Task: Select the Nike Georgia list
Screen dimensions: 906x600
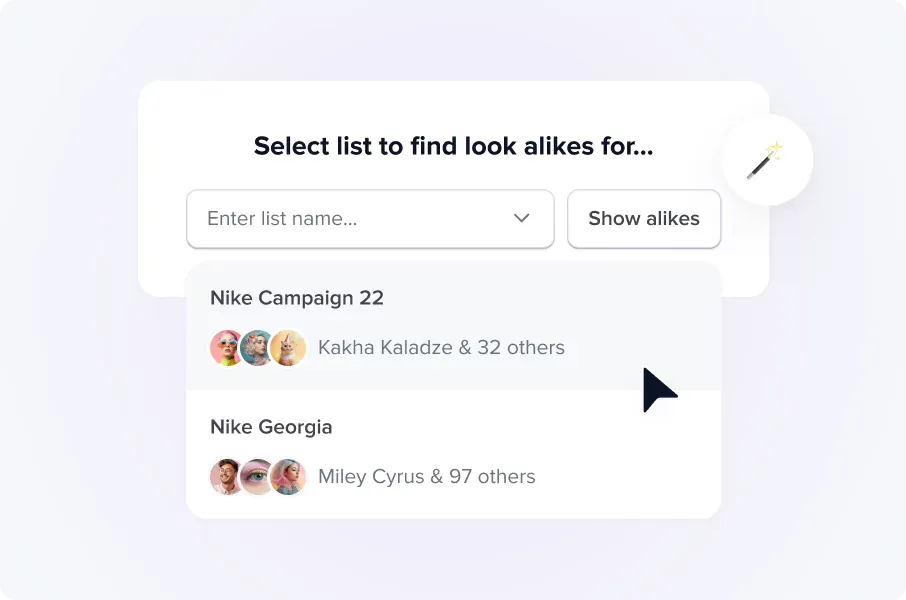Action: [x=454, y=454]
